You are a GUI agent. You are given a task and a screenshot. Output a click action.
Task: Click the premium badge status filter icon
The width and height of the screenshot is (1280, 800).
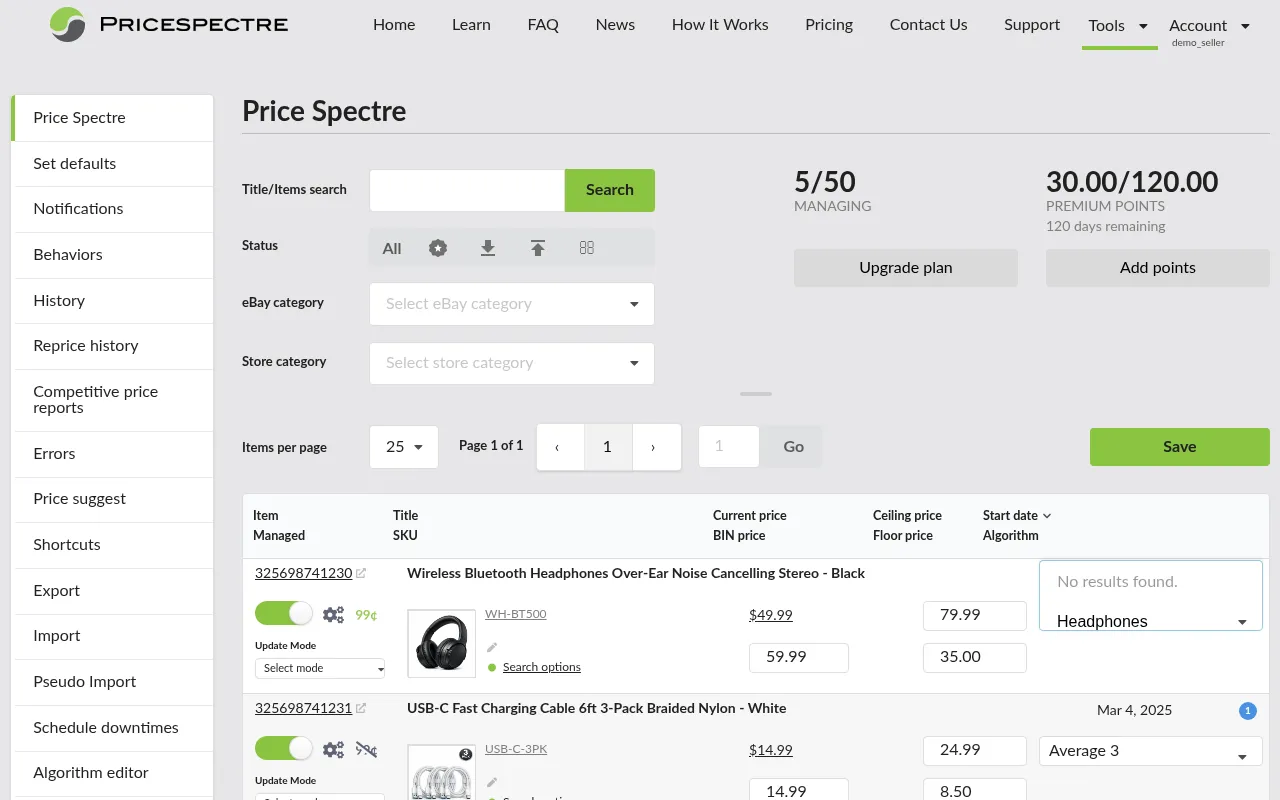pyautogui.click(x=438, y=248)
